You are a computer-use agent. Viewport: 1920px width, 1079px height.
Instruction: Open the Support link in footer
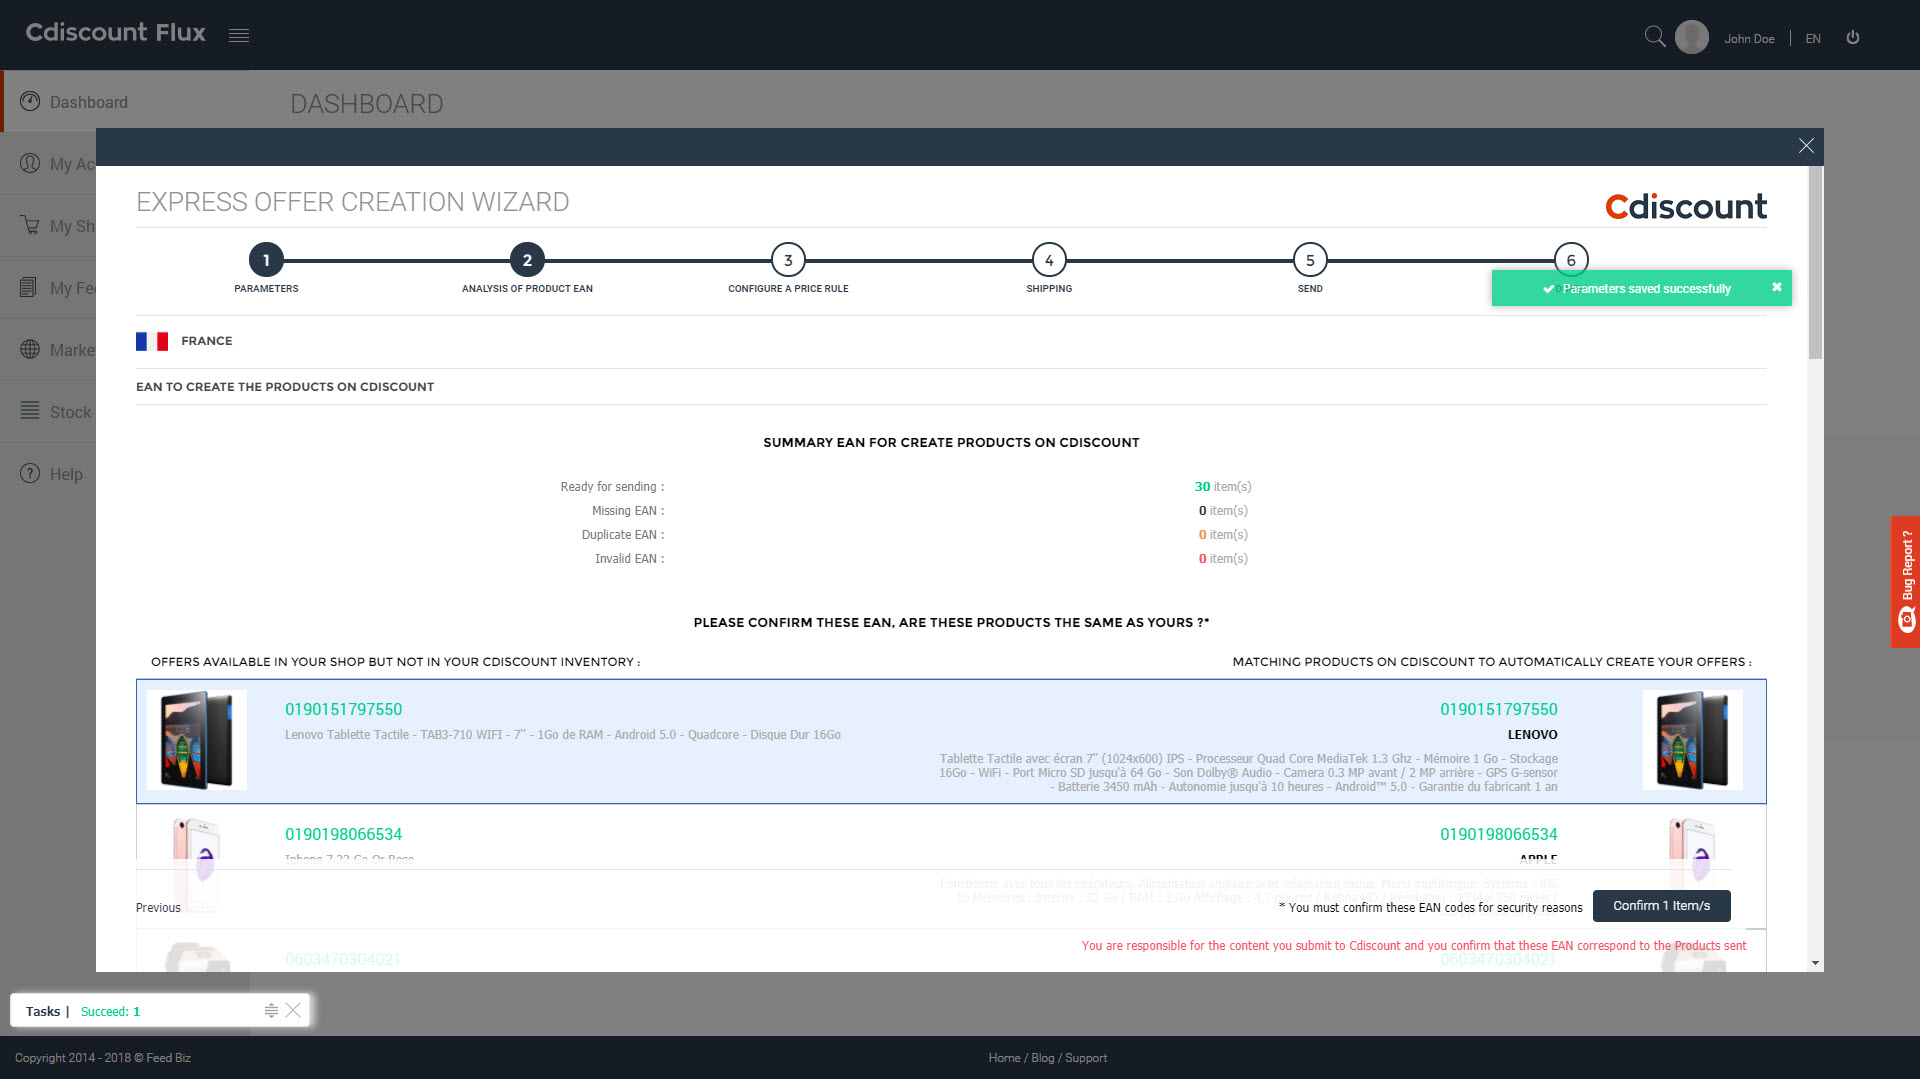tap(1085, 1058)
